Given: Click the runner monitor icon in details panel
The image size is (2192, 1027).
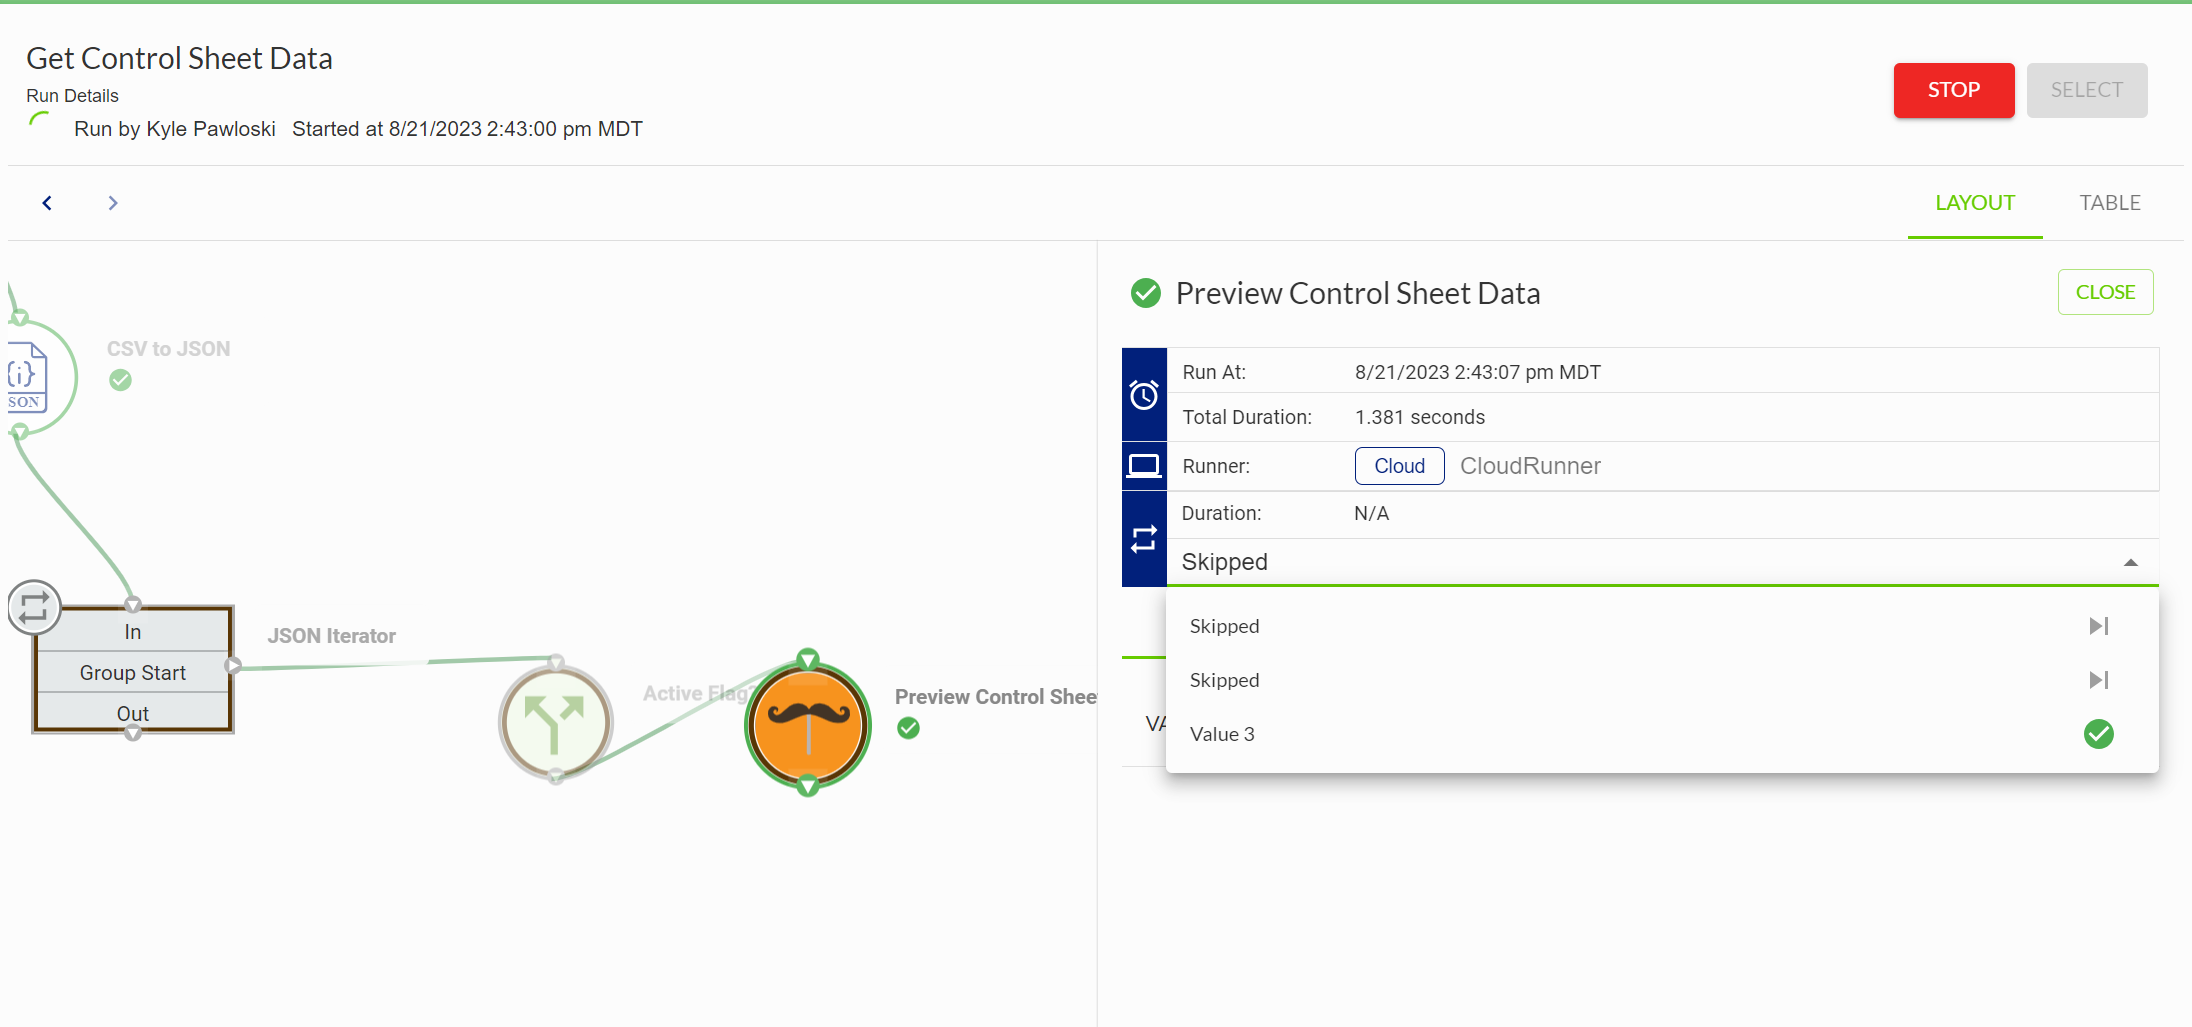Looking at the screenshot, I should pyautogui.click(x=1144, y=465).
